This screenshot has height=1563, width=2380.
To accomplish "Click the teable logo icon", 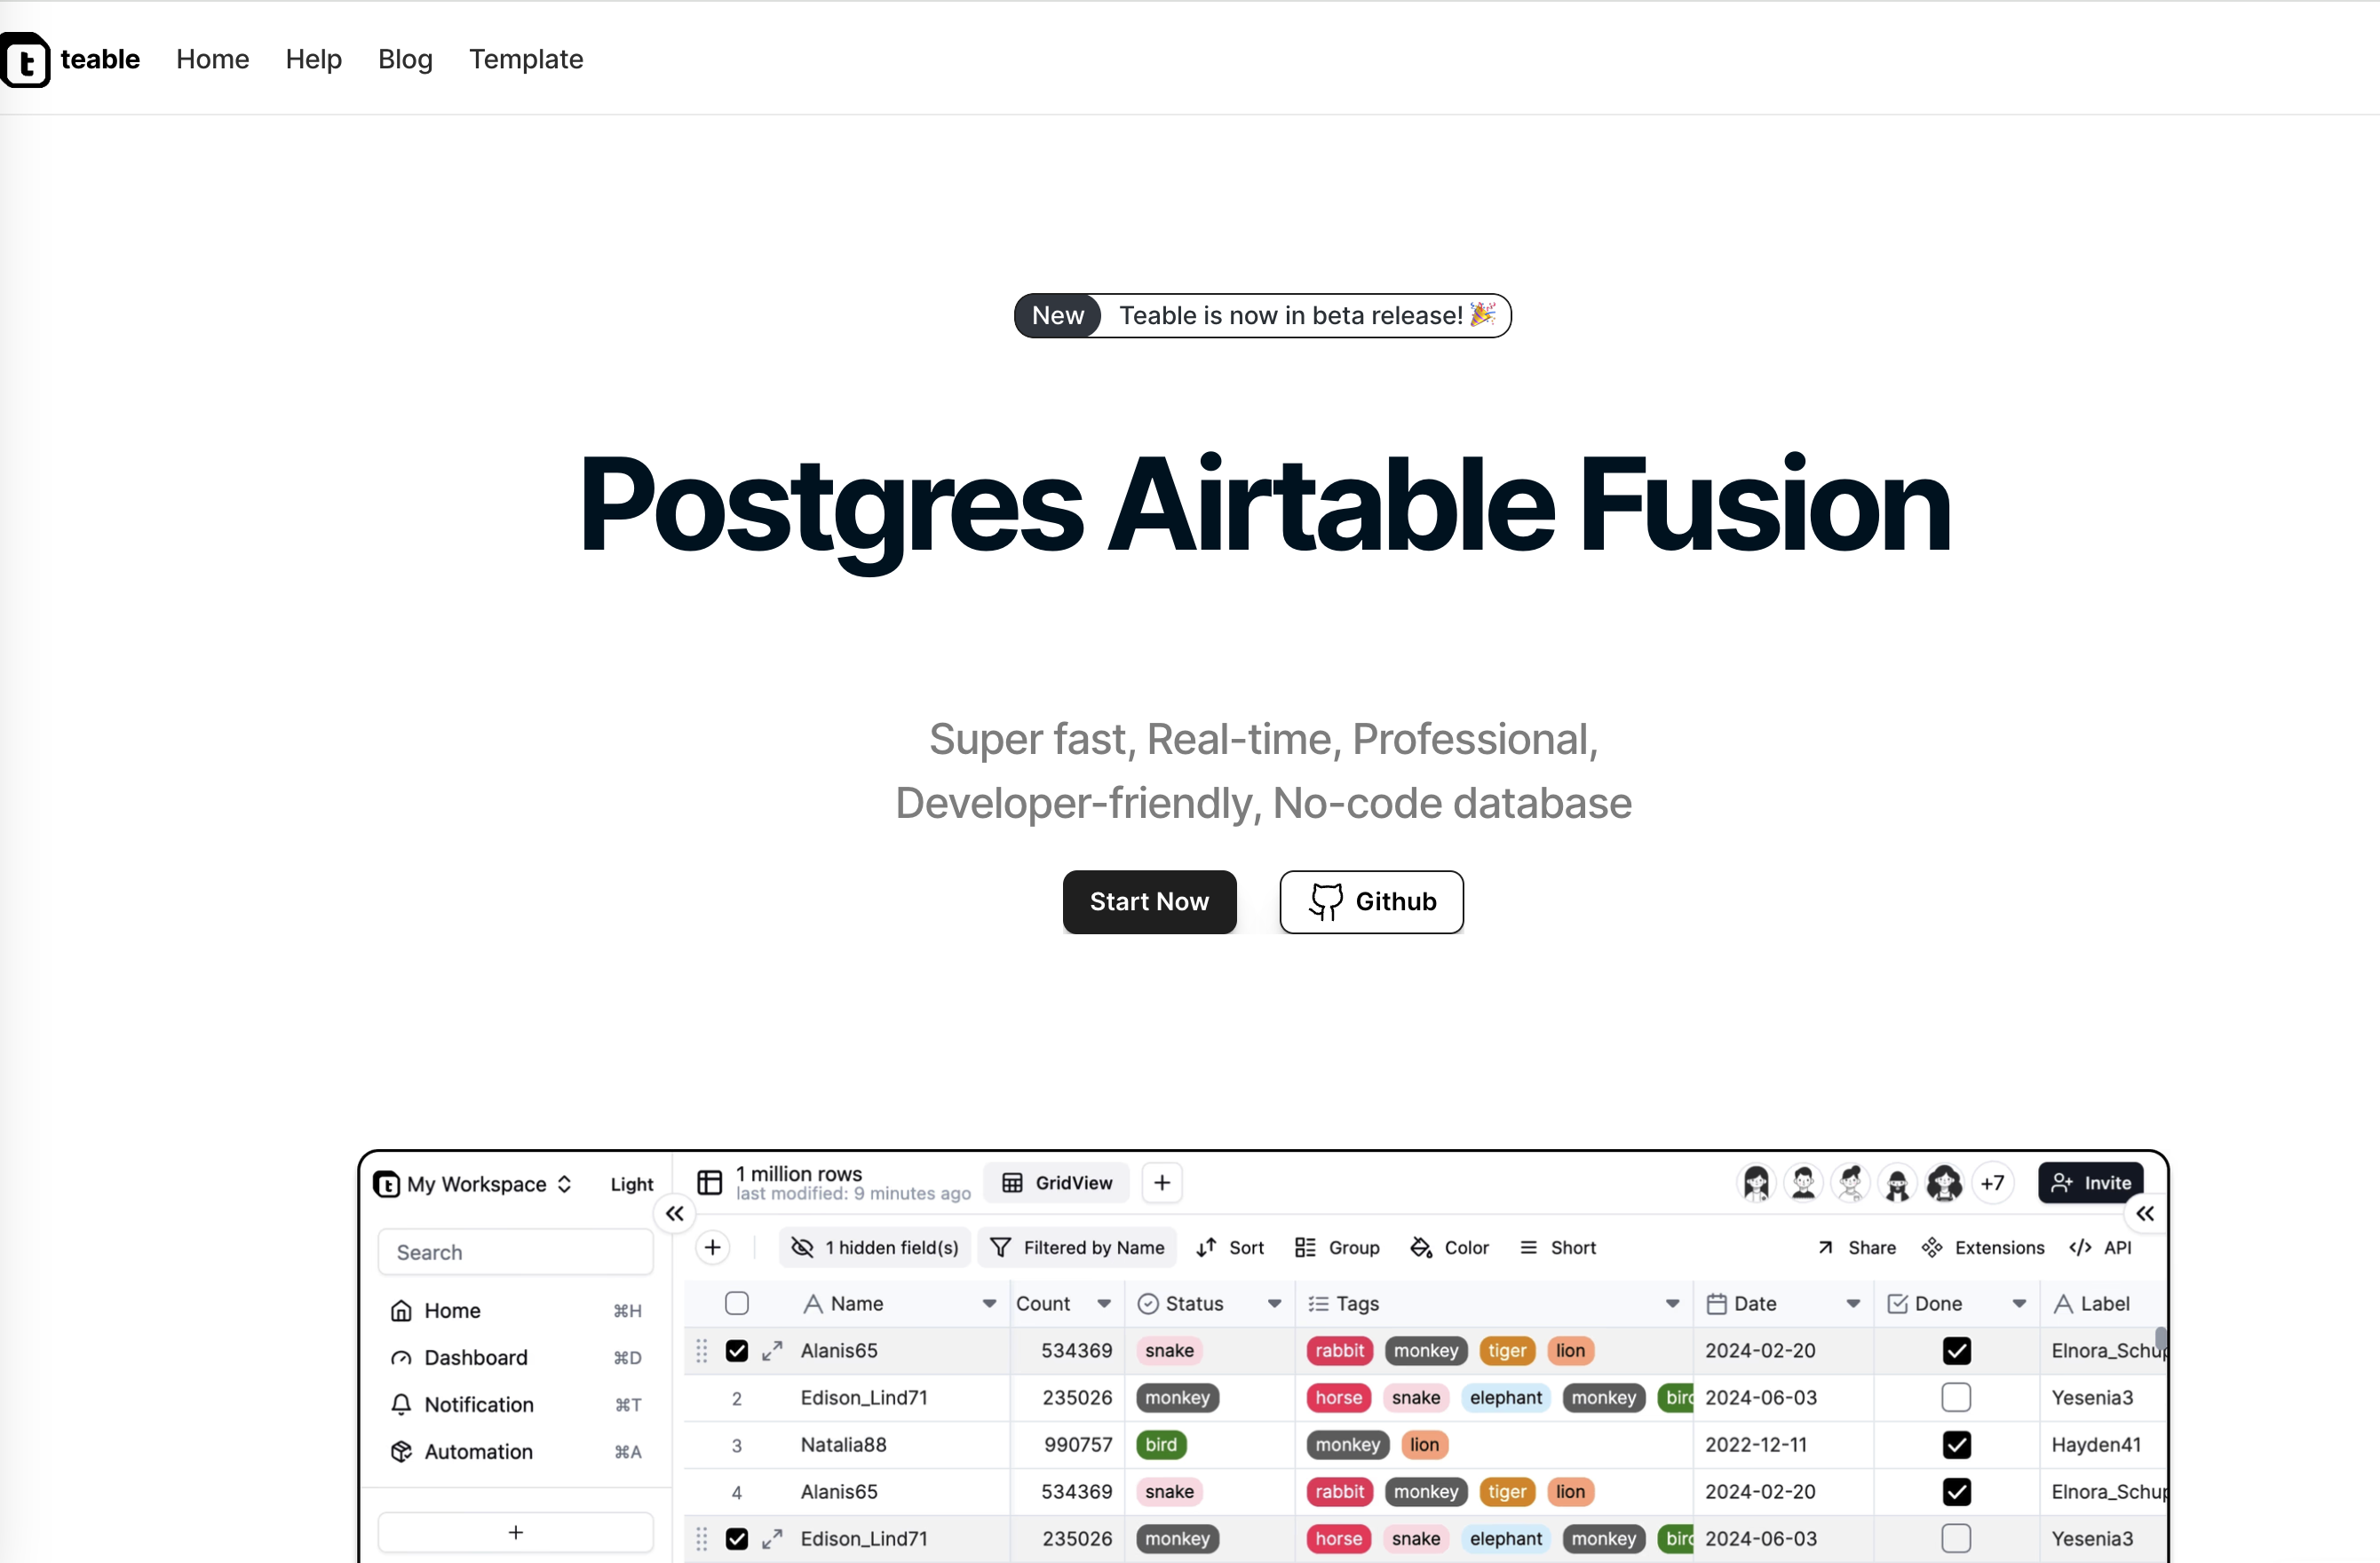I will point(25,60).
